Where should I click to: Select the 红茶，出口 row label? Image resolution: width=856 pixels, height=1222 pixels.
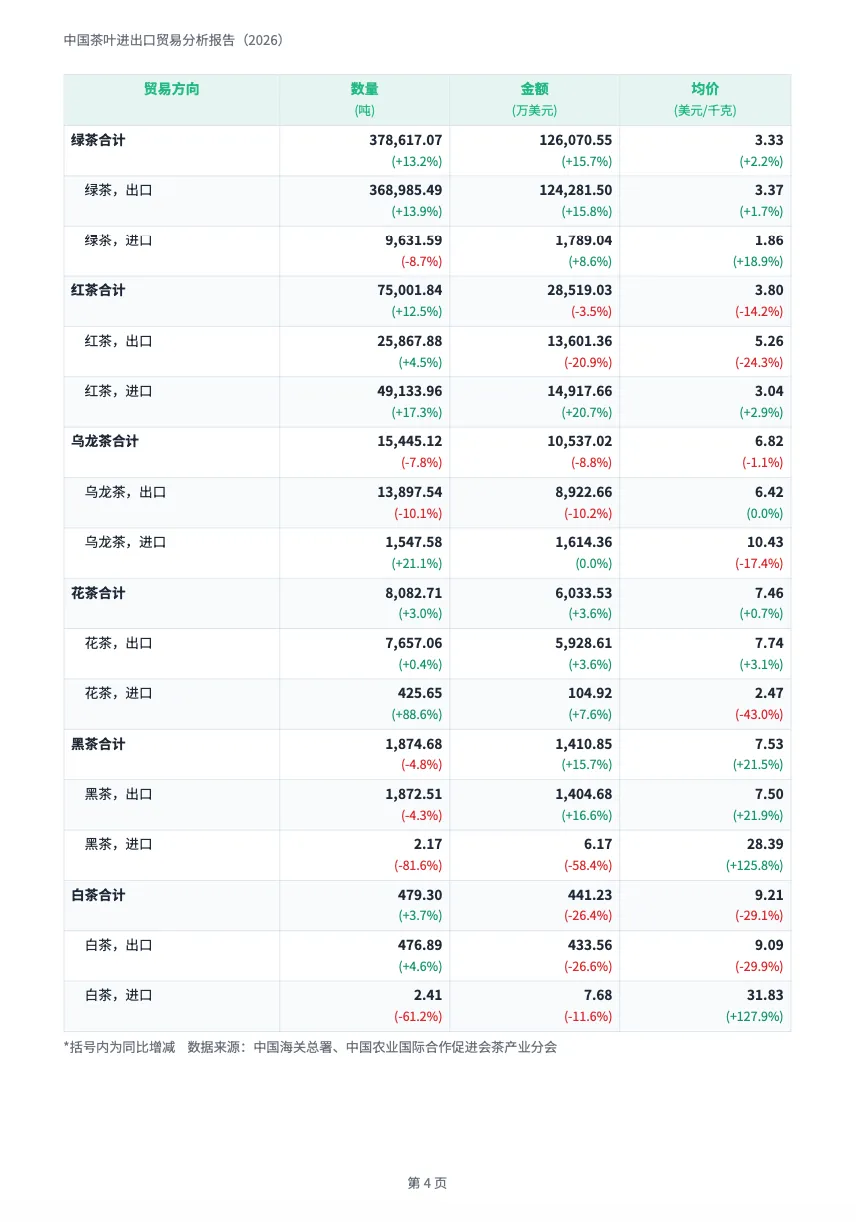click(x=118, y=341)
